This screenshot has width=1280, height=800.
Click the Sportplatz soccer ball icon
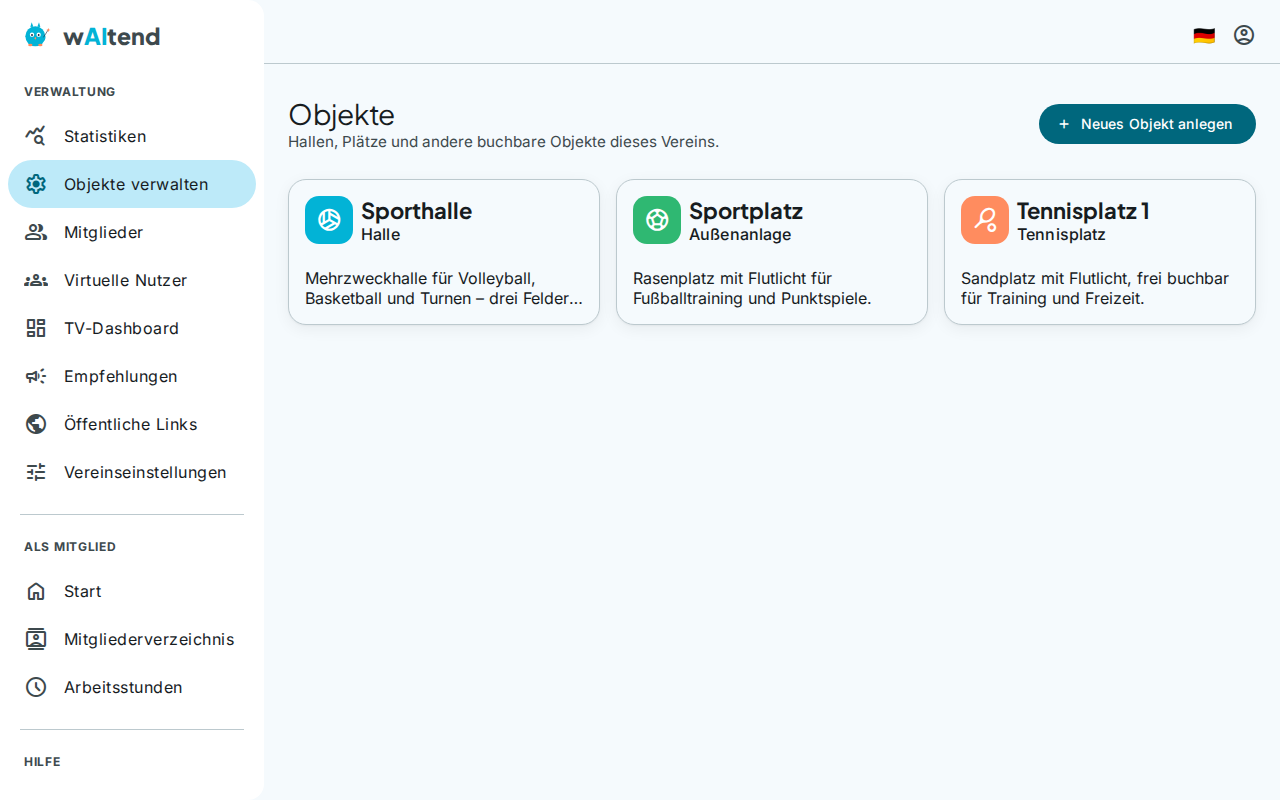click(657, 220)
